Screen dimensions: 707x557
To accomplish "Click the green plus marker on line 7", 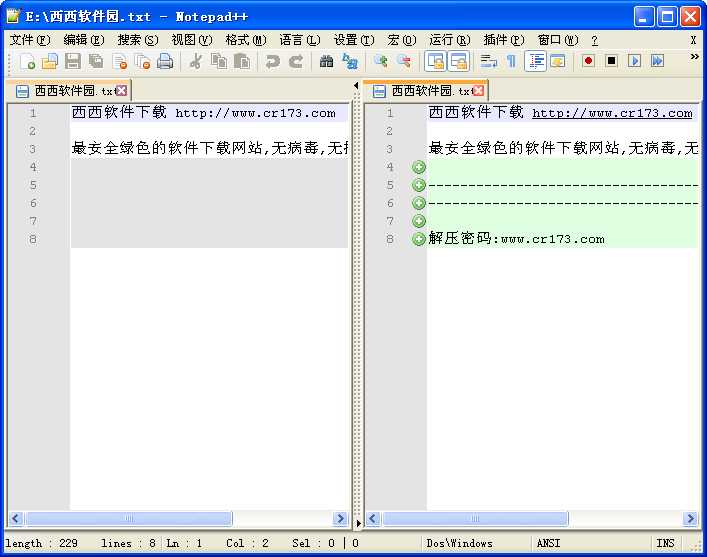I will 419,221.
